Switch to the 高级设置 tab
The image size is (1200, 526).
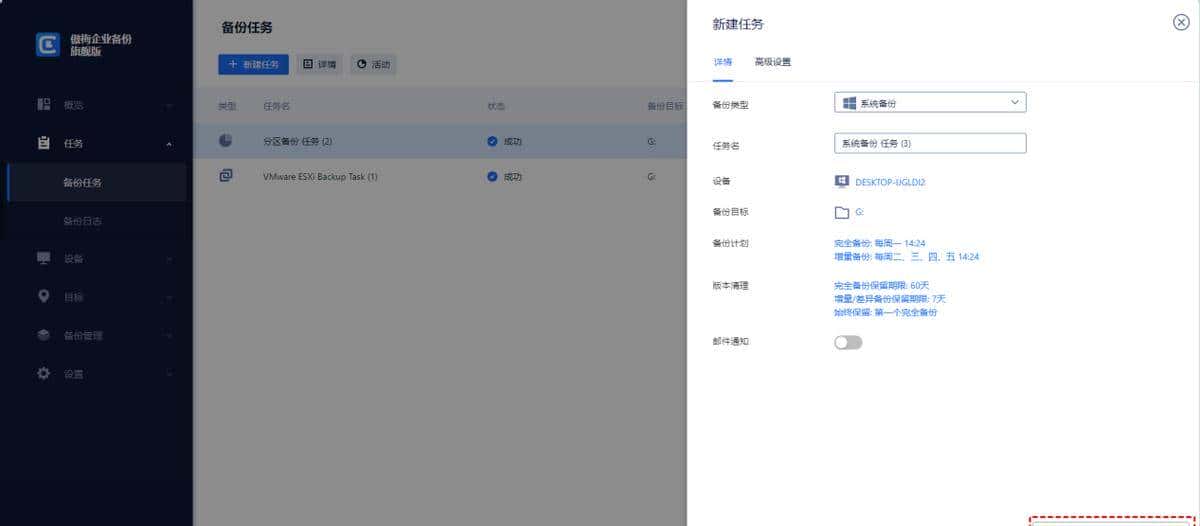tap(773, 62)
